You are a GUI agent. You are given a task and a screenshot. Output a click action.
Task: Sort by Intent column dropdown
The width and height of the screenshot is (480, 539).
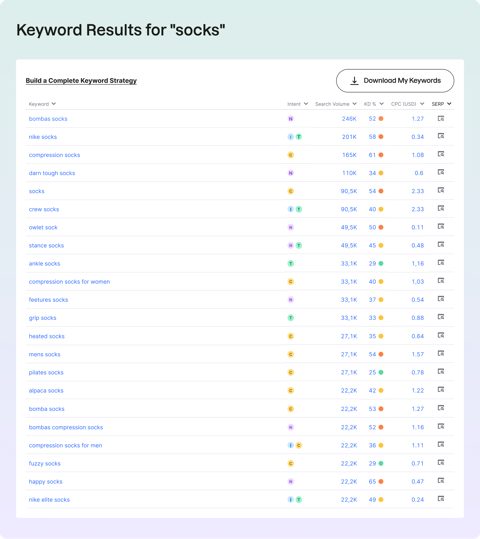(x=306, y=104)
